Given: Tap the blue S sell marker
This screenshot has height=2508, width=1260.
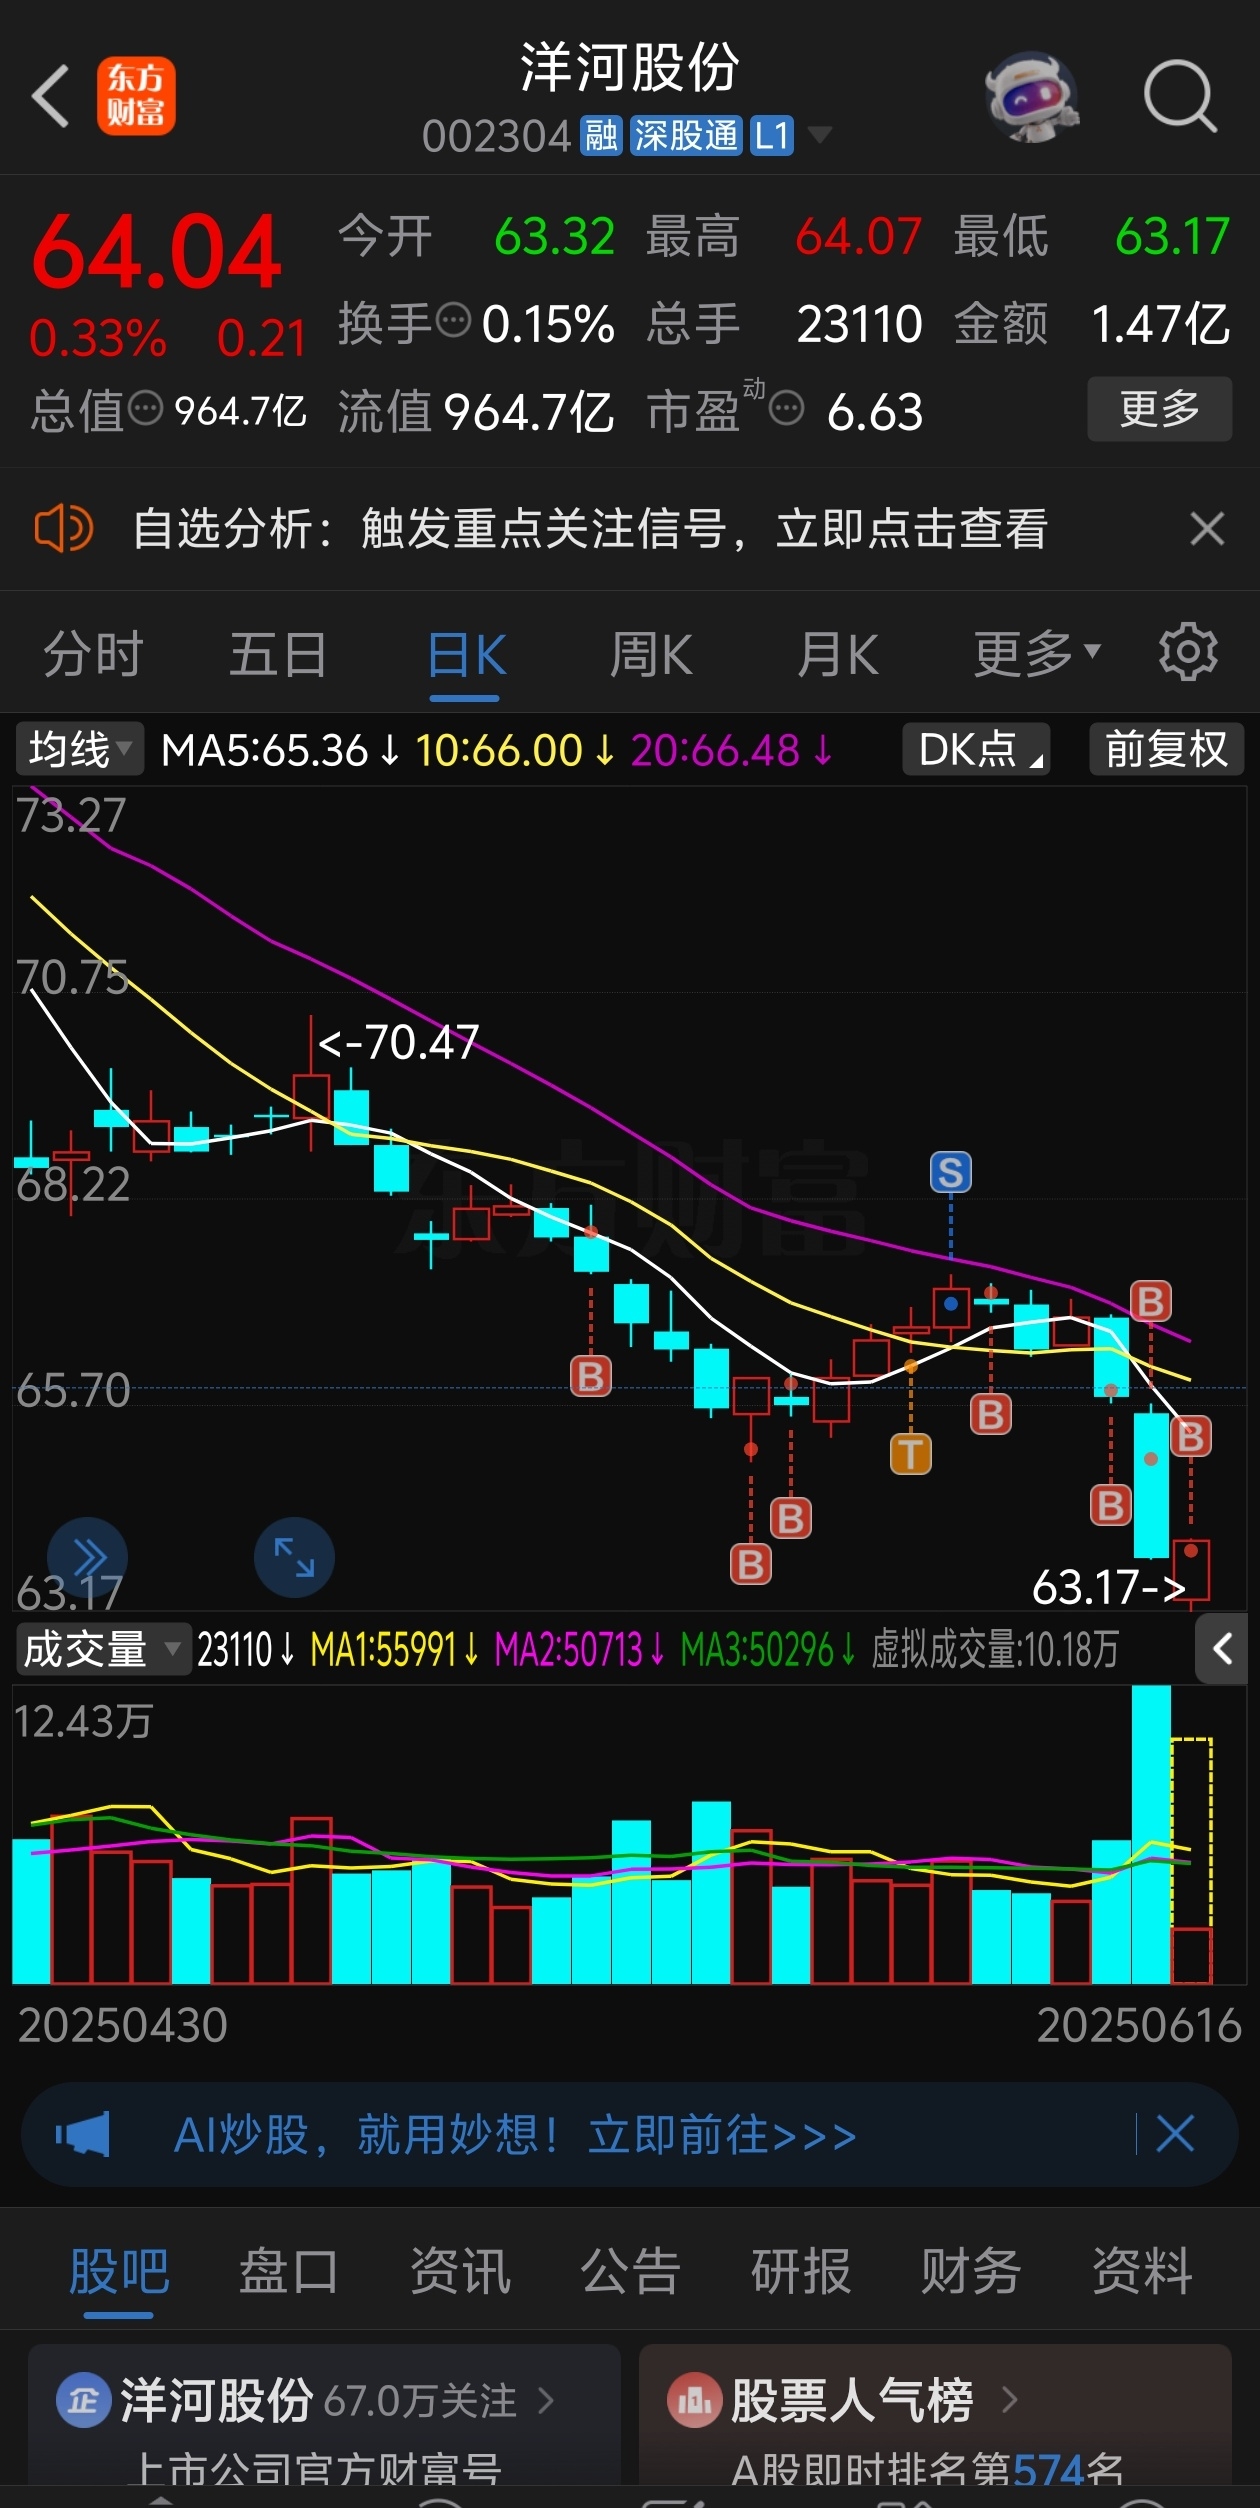Looking at the screenshot, I should coord(951,1172).
